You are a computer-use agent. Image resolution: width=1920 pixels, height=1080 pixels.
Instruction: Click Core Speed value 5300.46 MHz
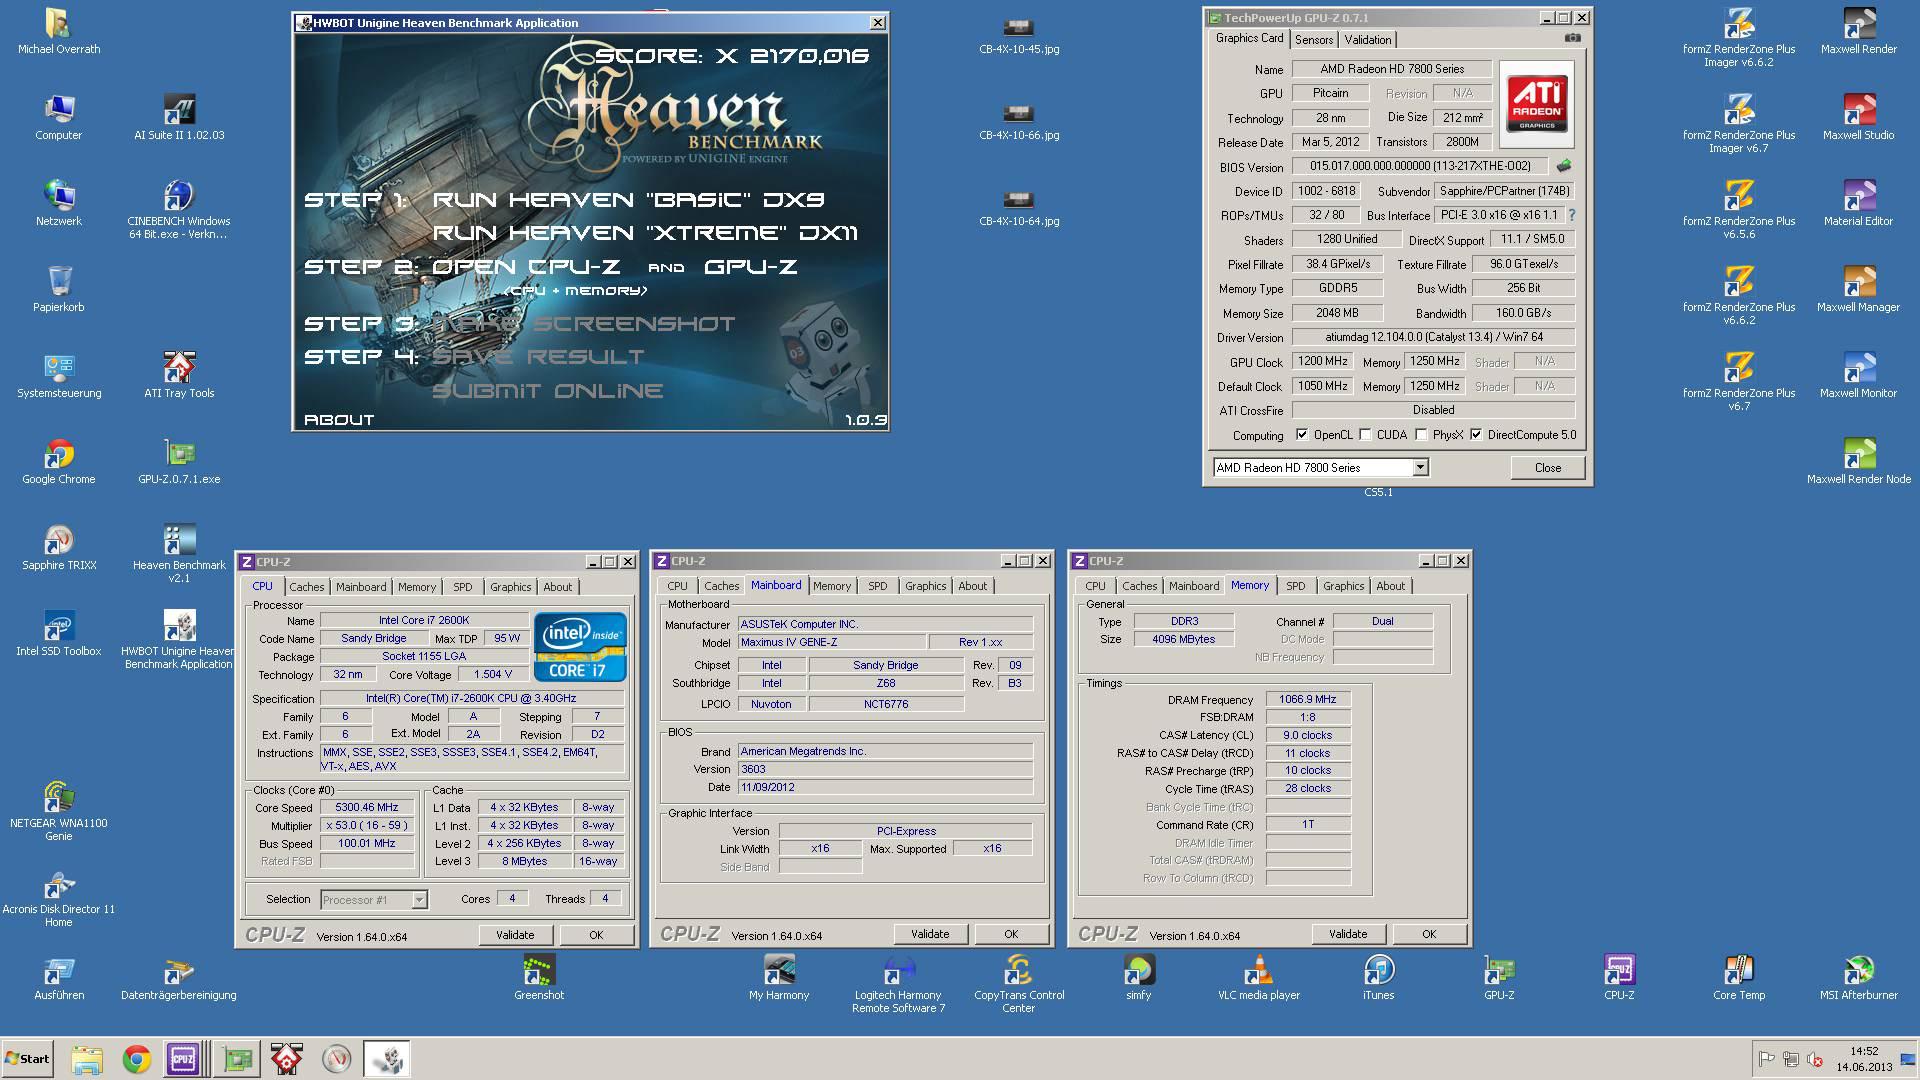pyautogui.click(x=367, y=808)
